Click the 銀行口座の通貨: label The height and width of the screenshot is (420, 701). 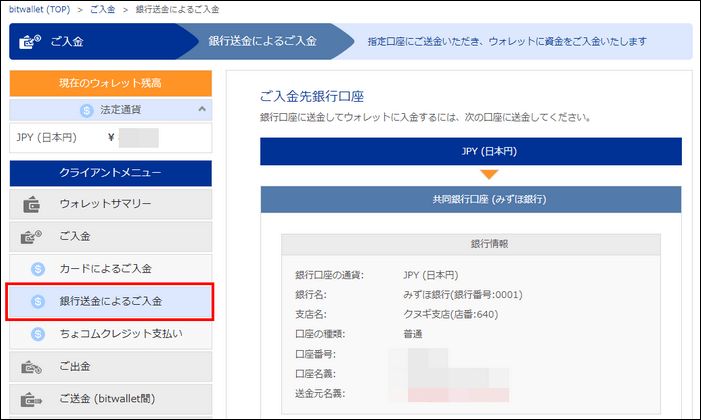[329, 275]
